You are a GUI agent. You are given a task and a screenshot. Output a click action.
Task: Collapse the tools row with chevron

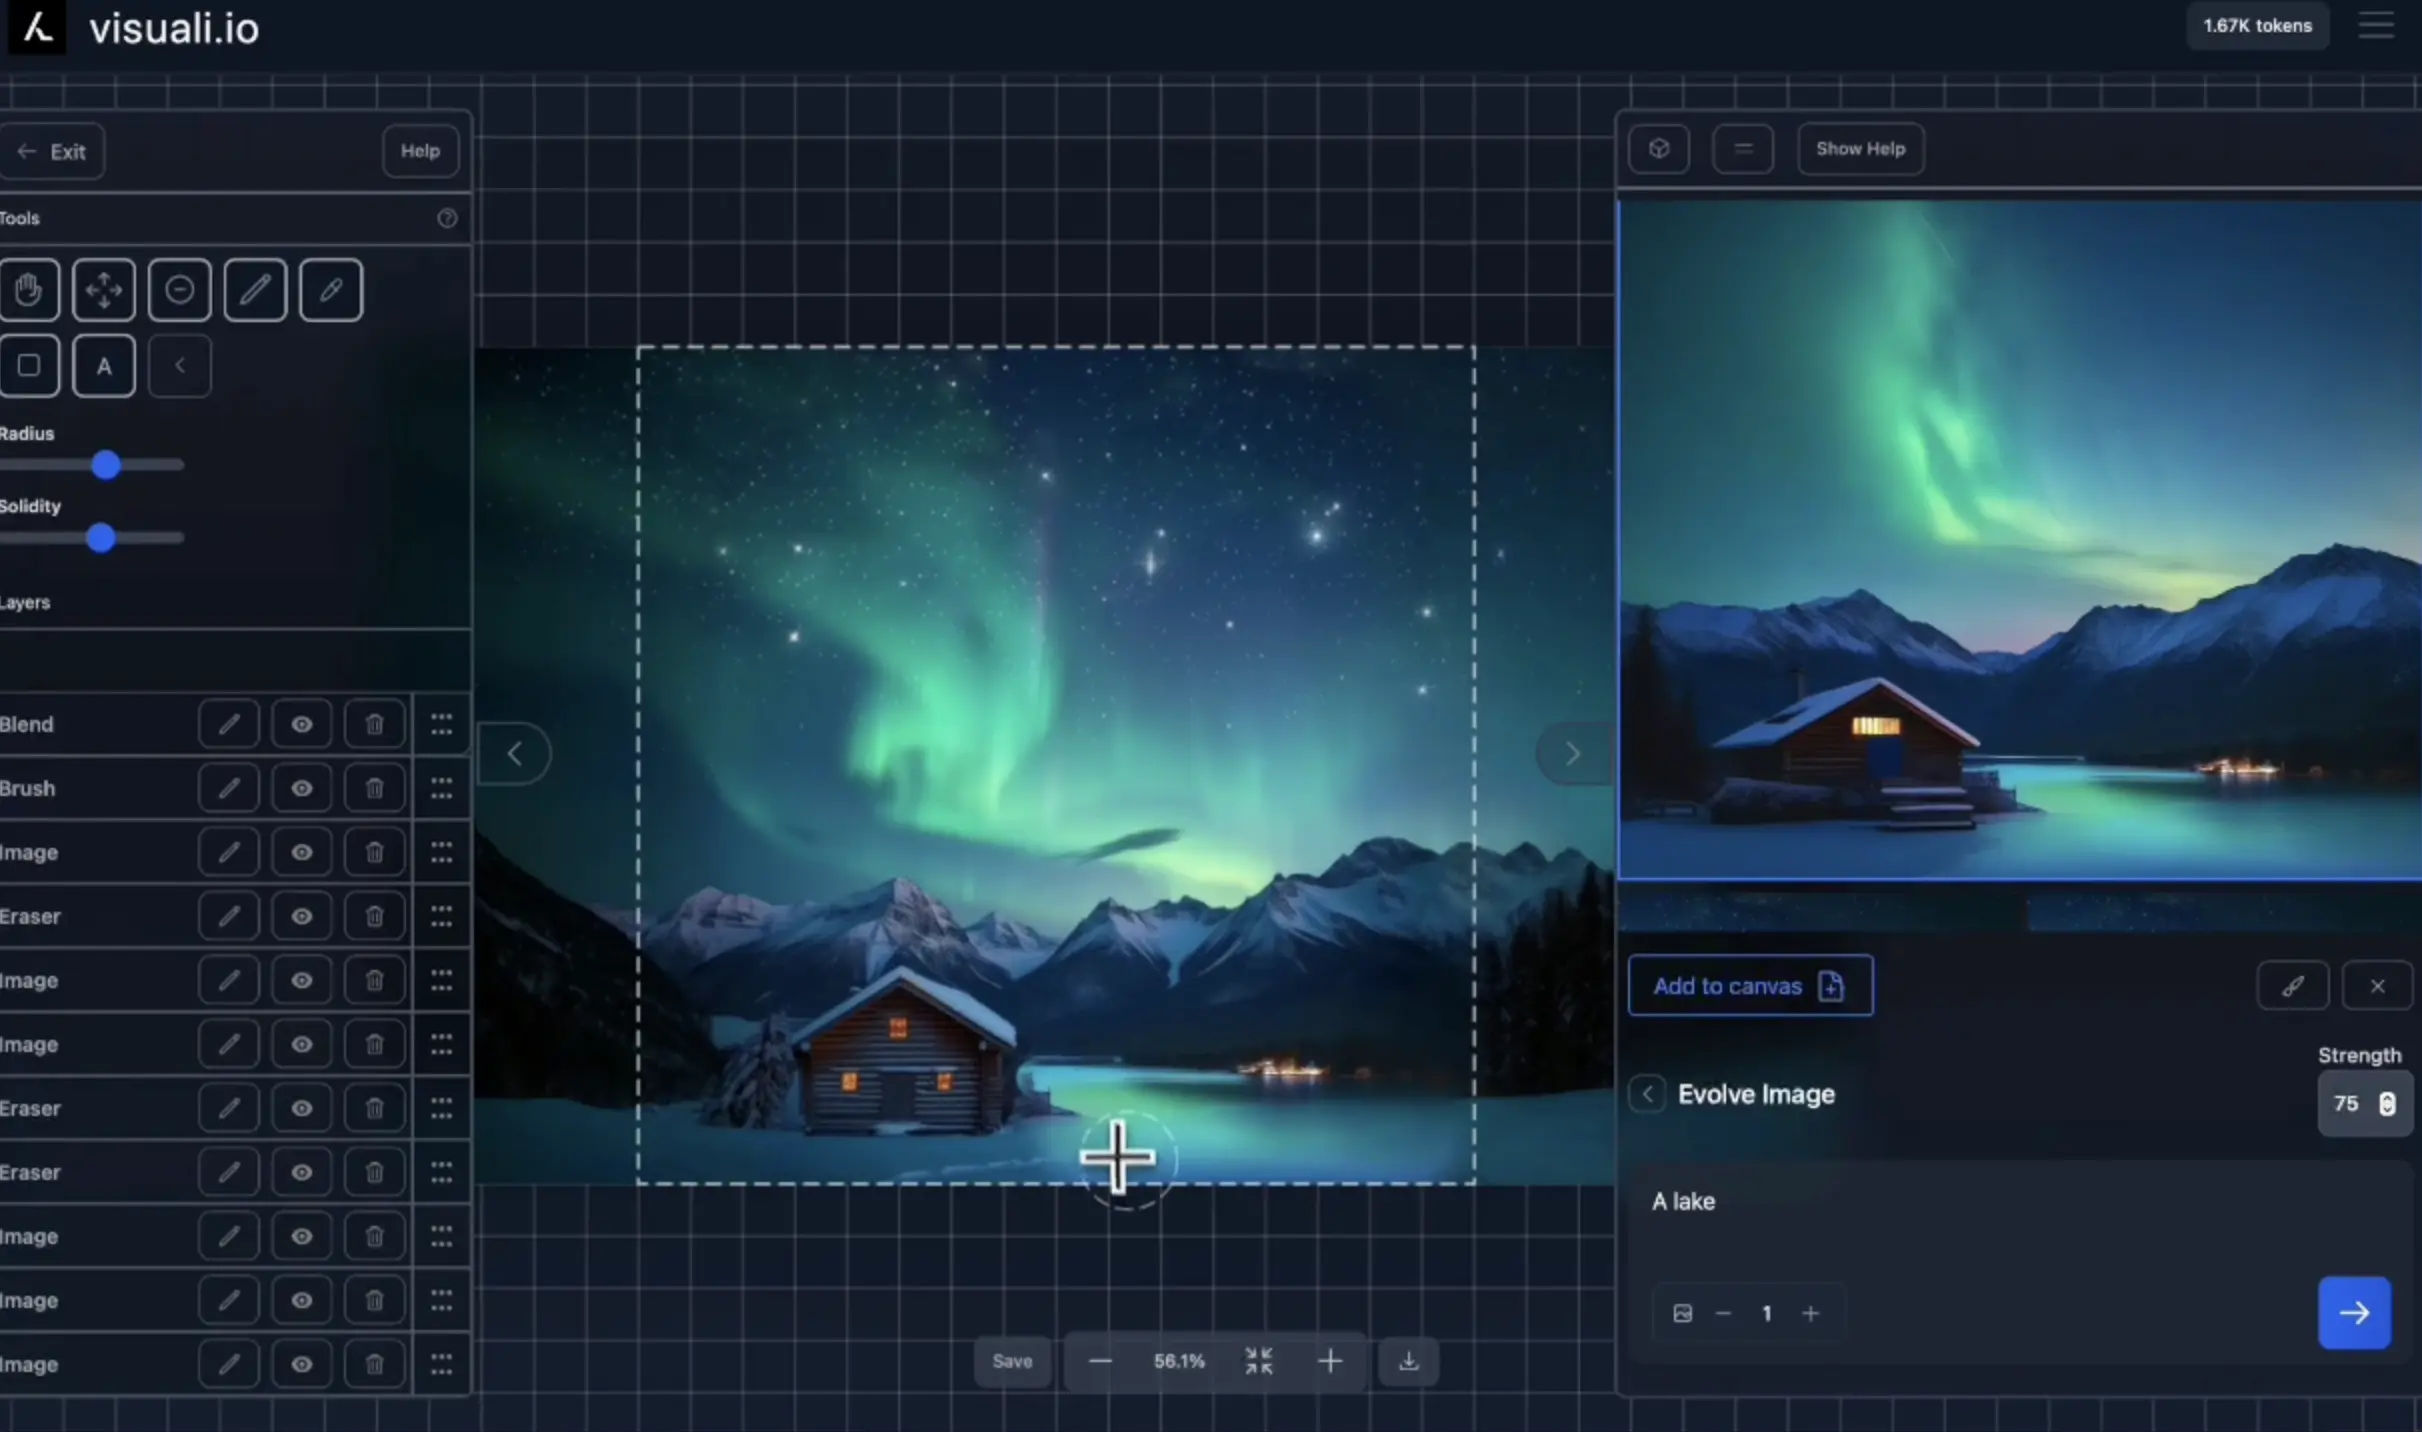tap(180, 366)
